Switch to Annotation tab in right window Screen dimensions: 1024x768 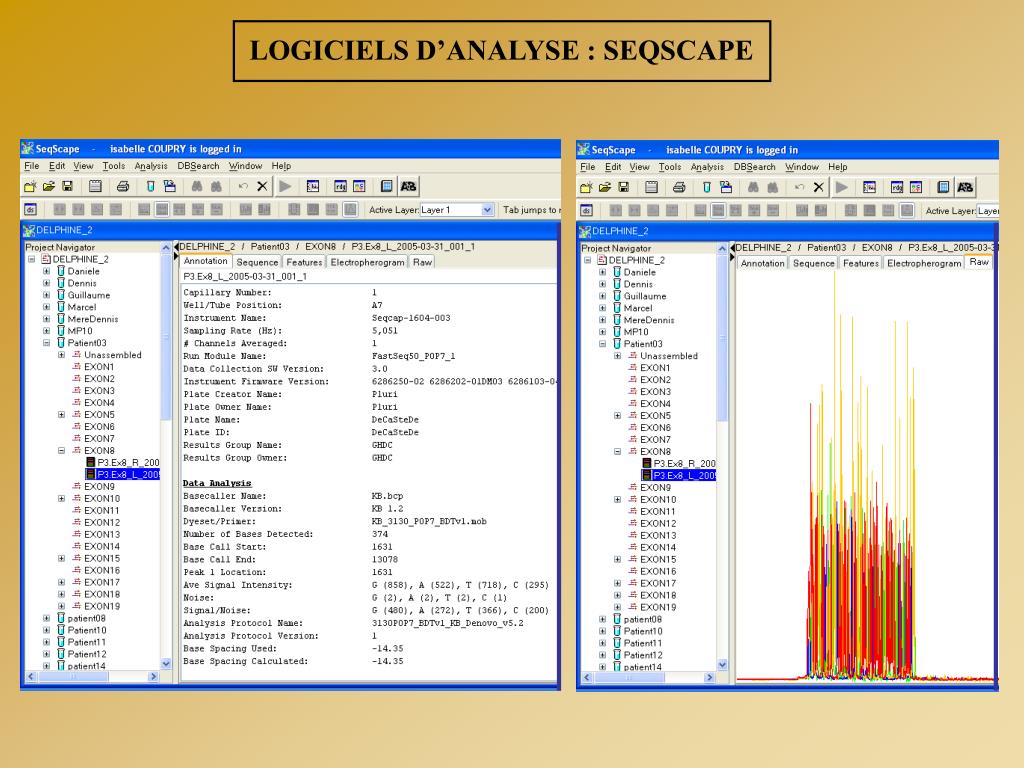(762, 264)
